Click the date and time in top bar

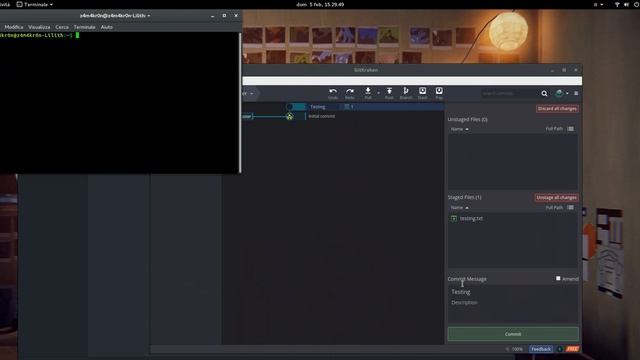[320, 4]
